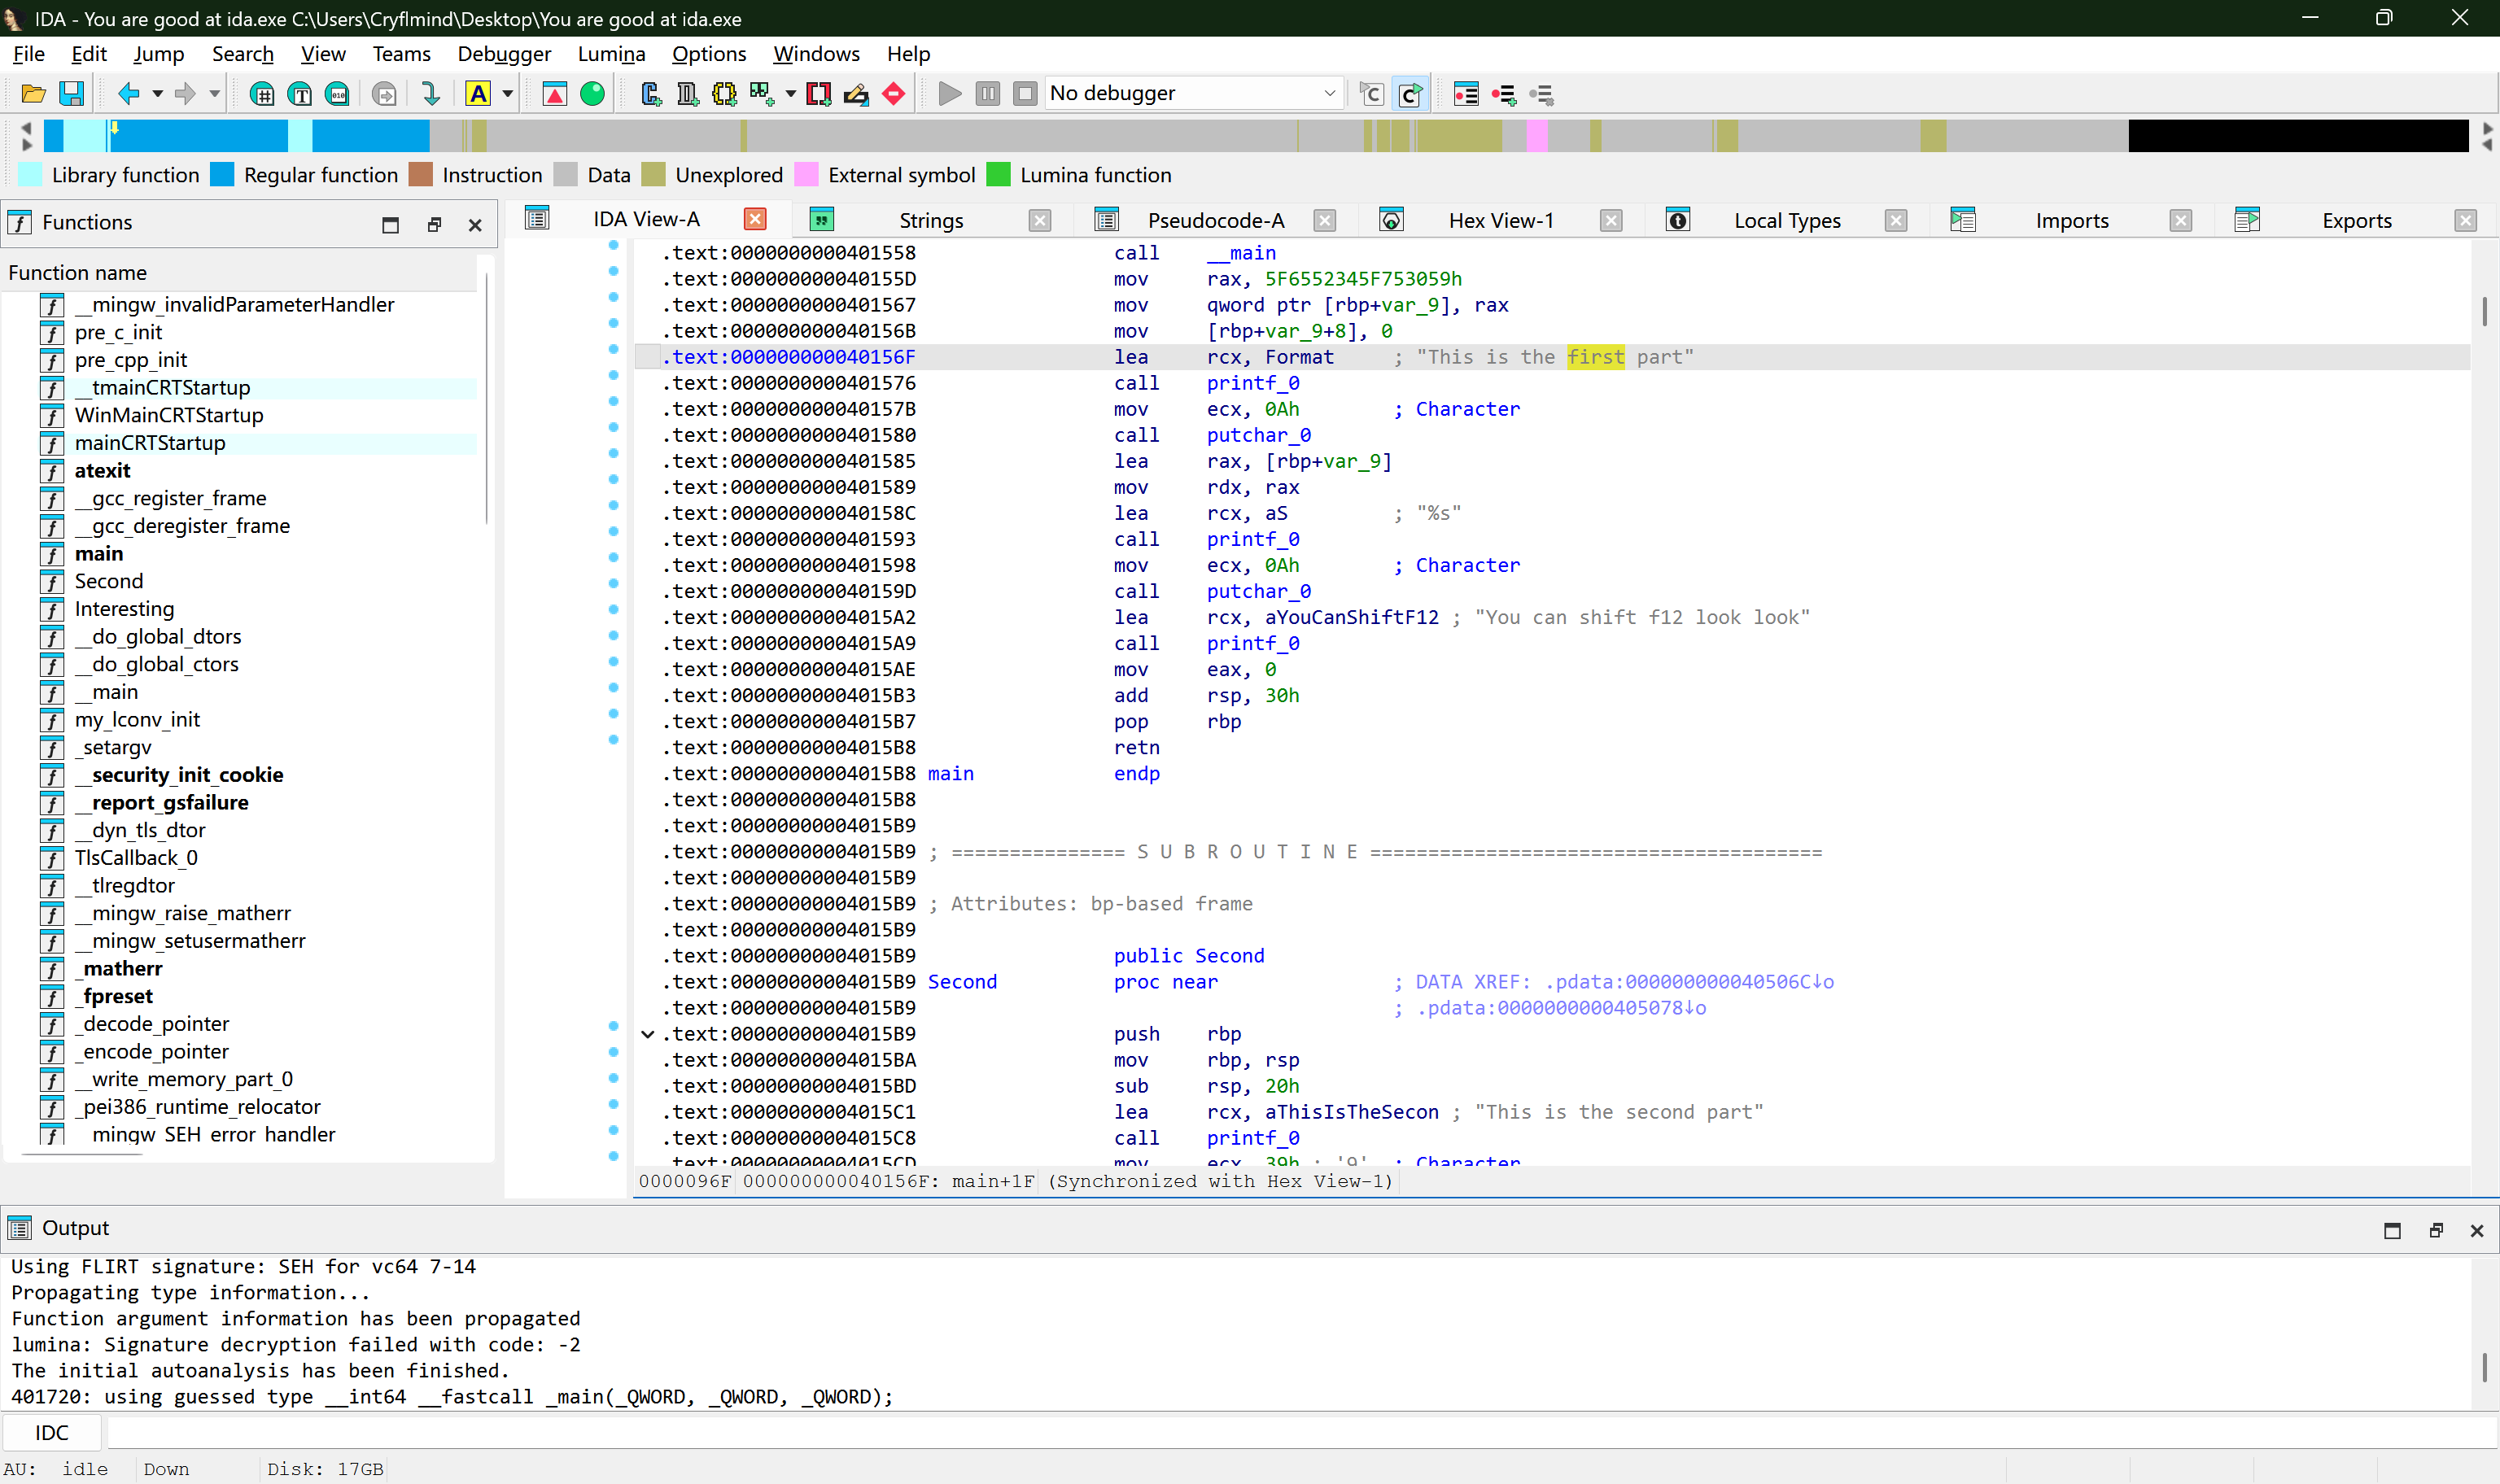Viewport: 2500px width, 1484px height.
Task: Close the Hex View-1 tab
Action: 1611,219
